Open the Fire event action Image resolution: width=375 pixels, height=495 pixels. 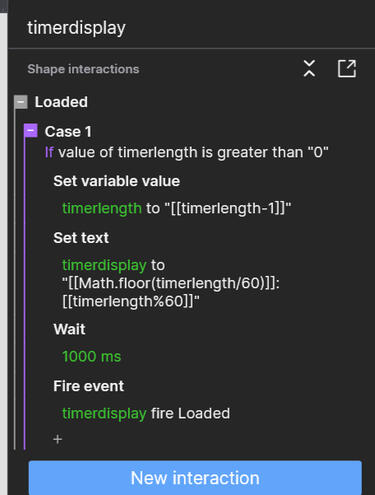pos(89,386)
